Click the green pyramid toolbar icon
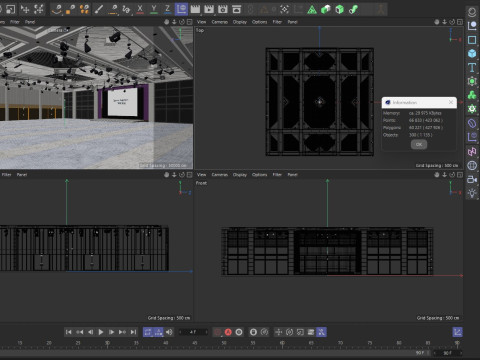 (312, 10)
